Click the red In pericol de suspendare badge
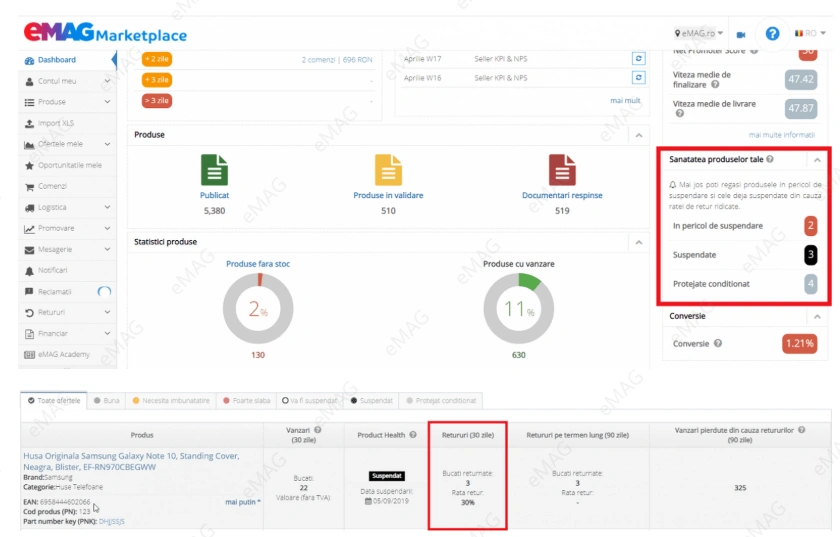This screenshot has width=840, height=537. point(811,226)
